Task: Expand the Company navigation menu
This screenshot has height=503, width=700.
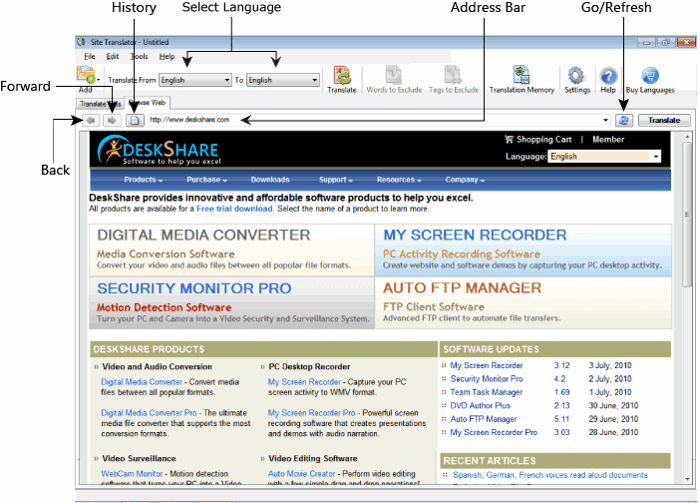Action: [x=465, y=180]
